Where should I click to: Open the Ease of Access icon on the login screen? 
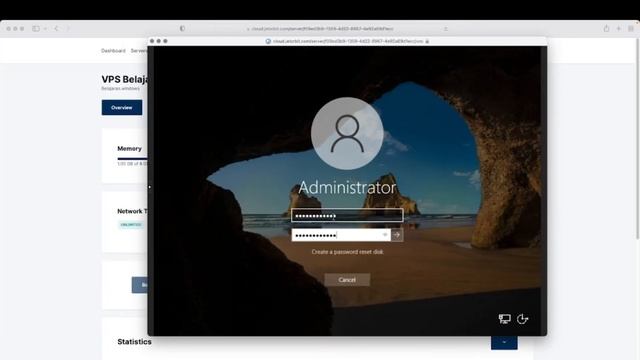click(x=523, y=319)
